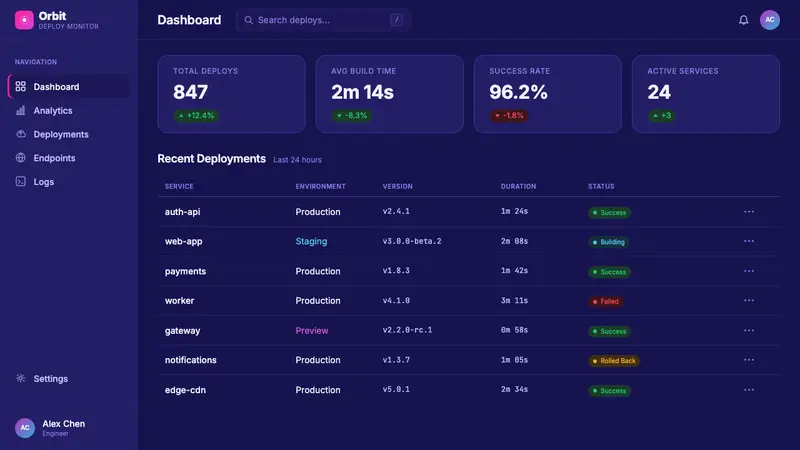This screenshot has height=450, width=800.
Task: Click Success badge in auth-api row
Action: tap(609, 212)
